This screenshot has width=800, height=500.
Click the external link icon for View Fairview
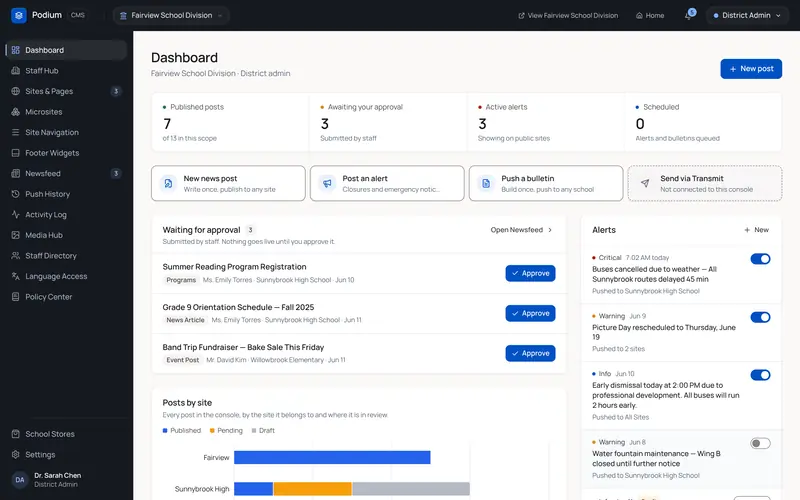(x=521, y=16)
